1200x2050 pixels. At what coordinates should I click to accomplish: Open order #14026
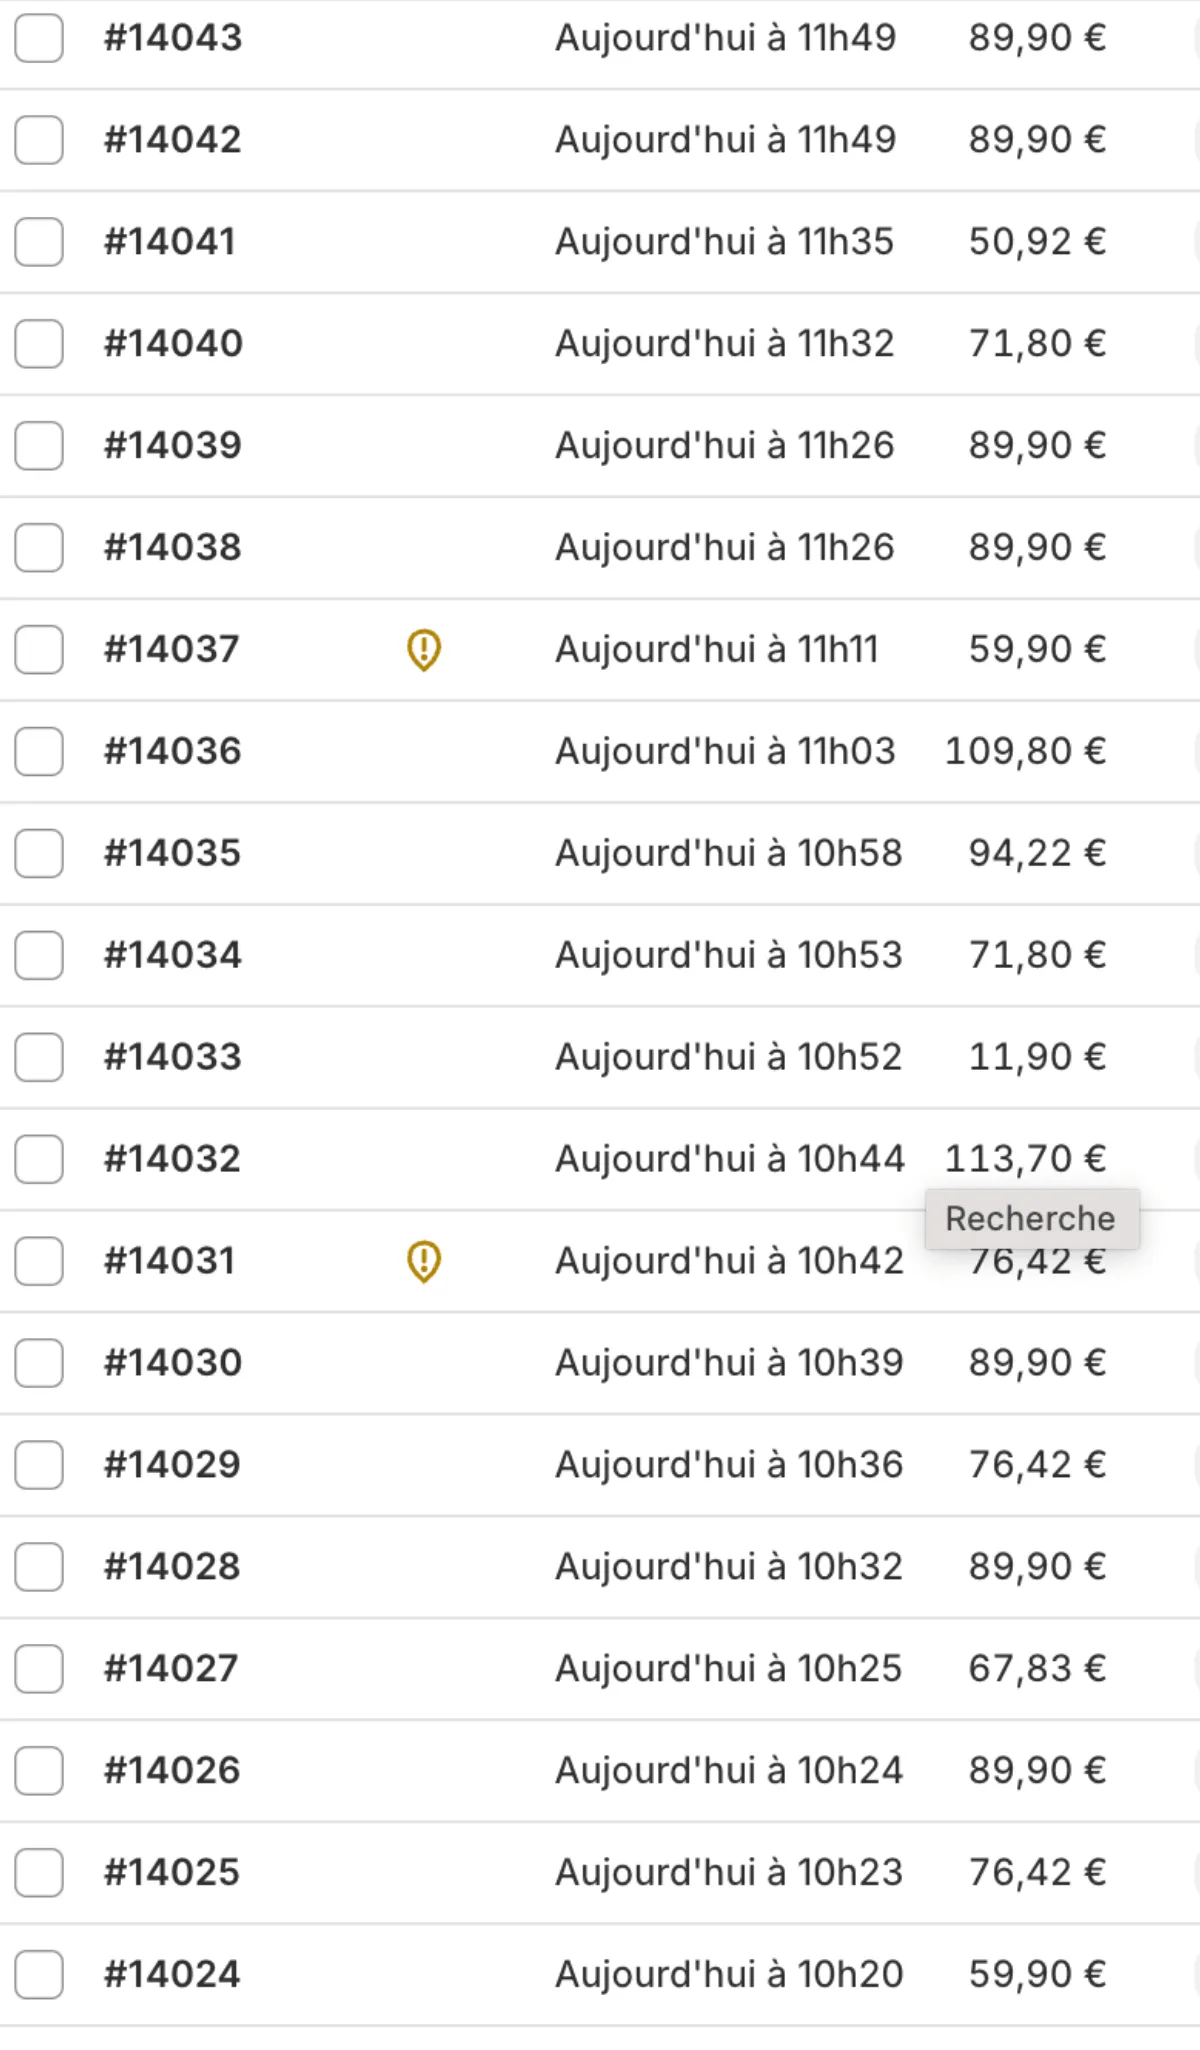point(173,1770)
